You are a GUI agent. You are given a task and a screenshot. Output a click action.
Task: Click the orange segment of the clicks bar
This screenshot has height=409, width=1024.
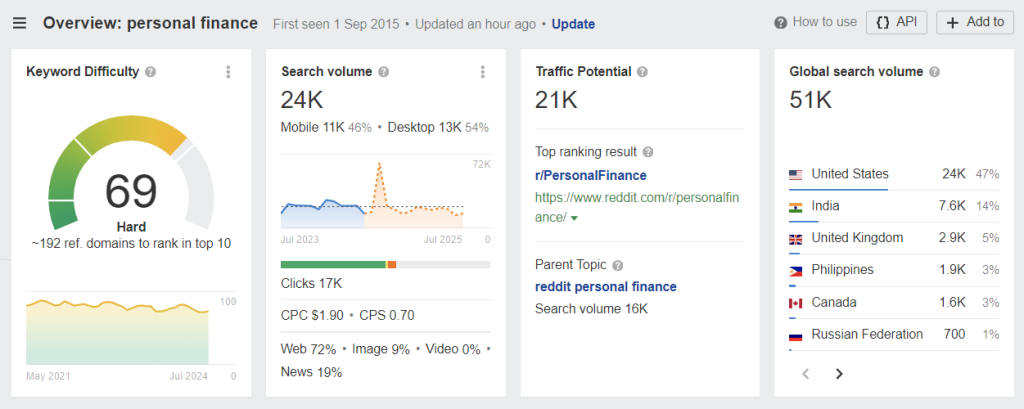point(392,265)
